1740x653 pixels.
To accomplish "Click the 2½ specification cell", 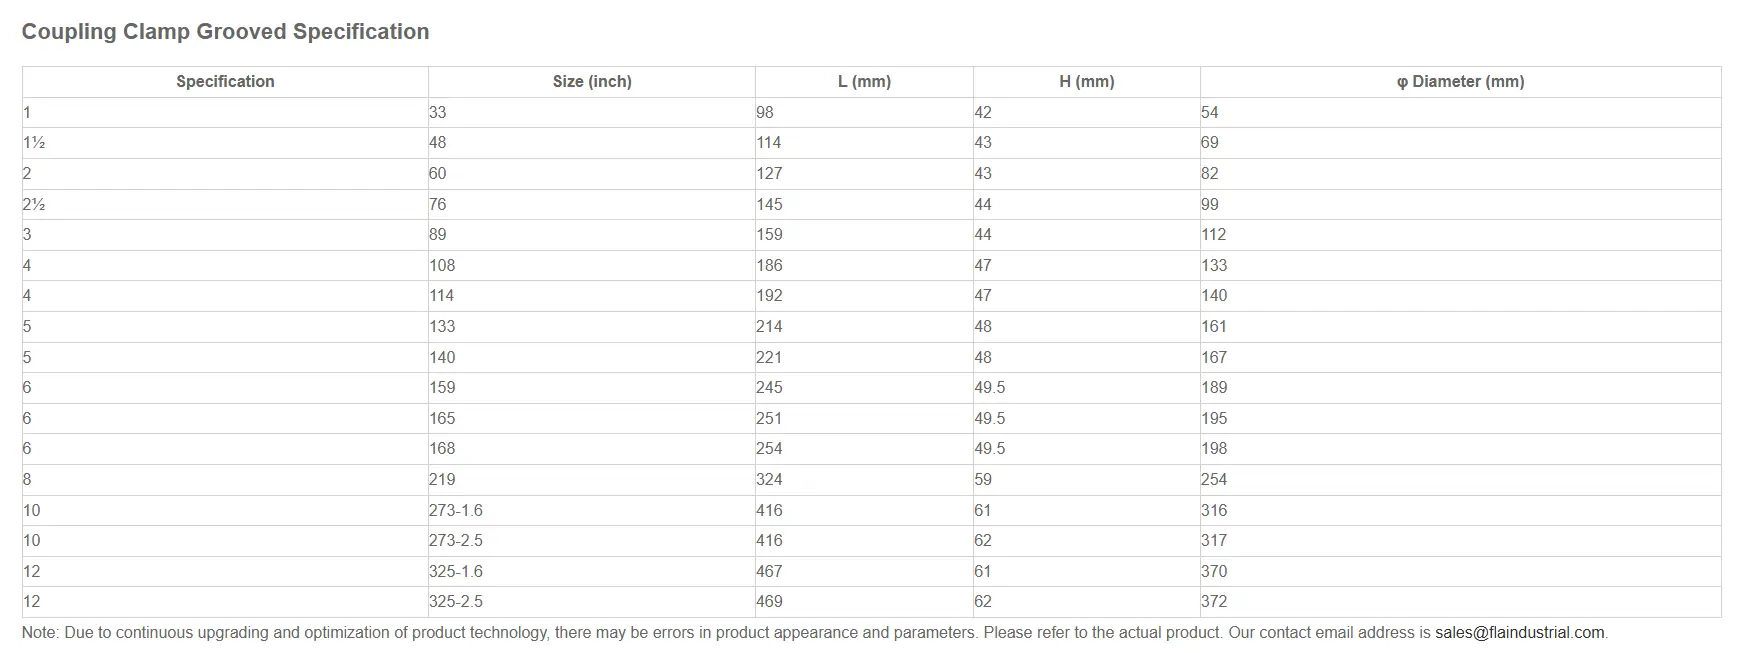I will (225, 204).
